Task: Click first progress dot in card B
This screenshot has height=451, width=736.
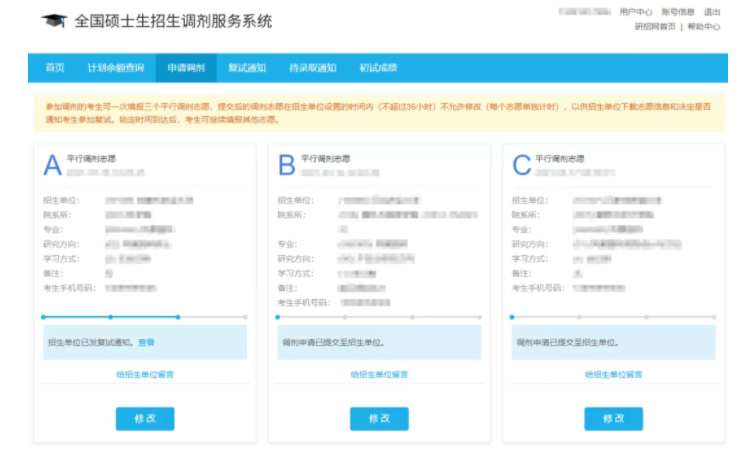Action: [277, 317]
